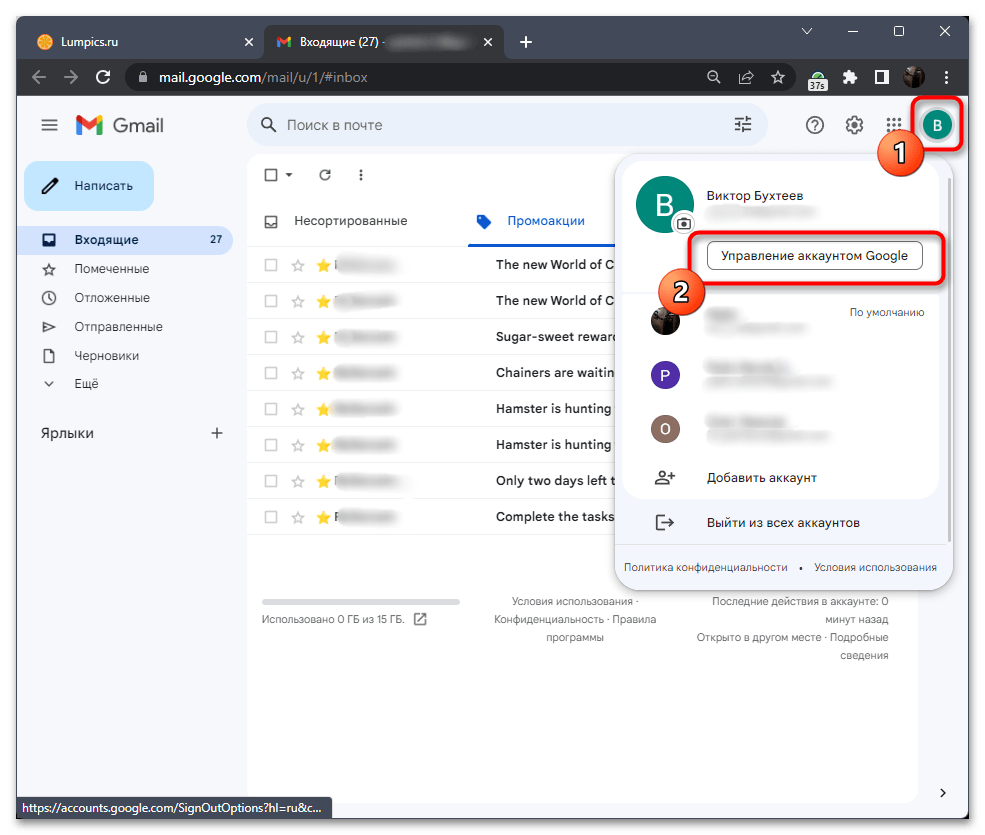The image size is (985, 835).
Task: Open storage management external link icon
Action: pos(420,619)
